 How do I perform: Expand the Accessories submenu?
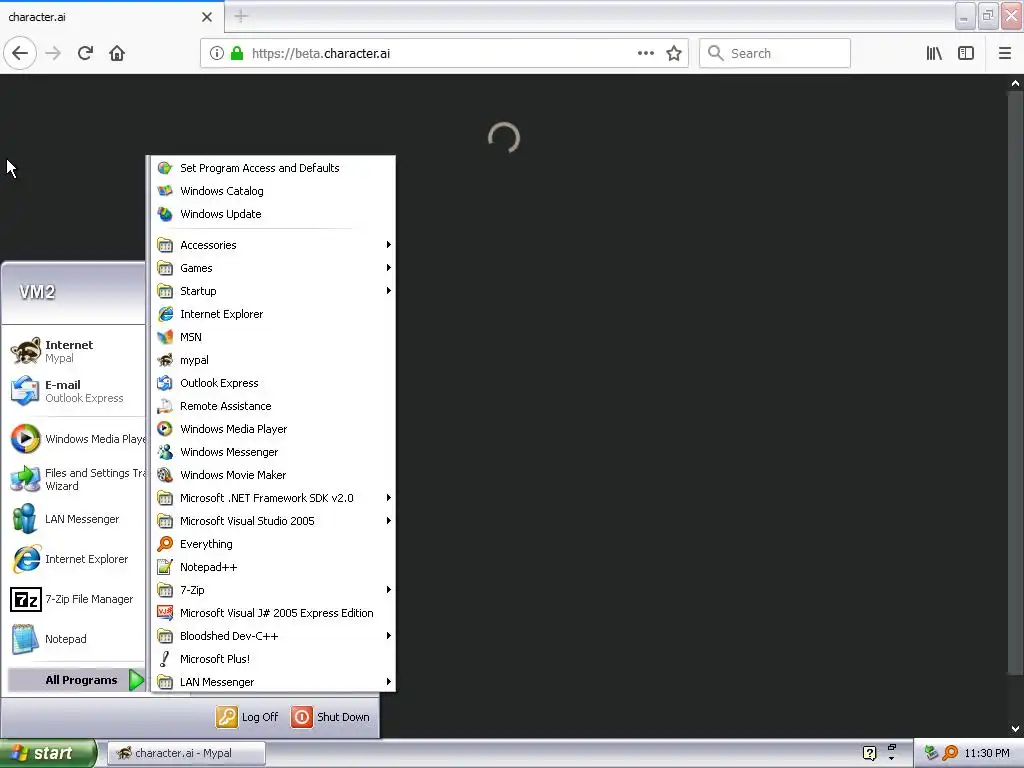pos(273,245)
